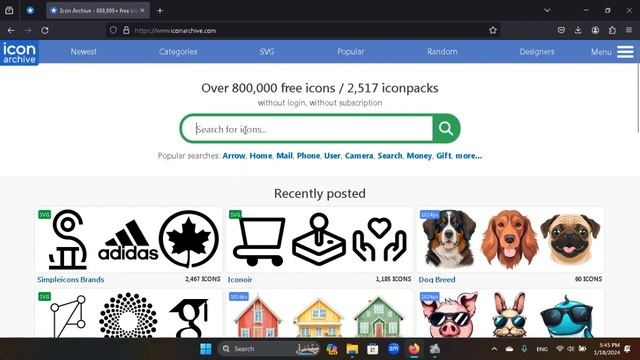Click the taskbar Search box

(x=269, y=349)
